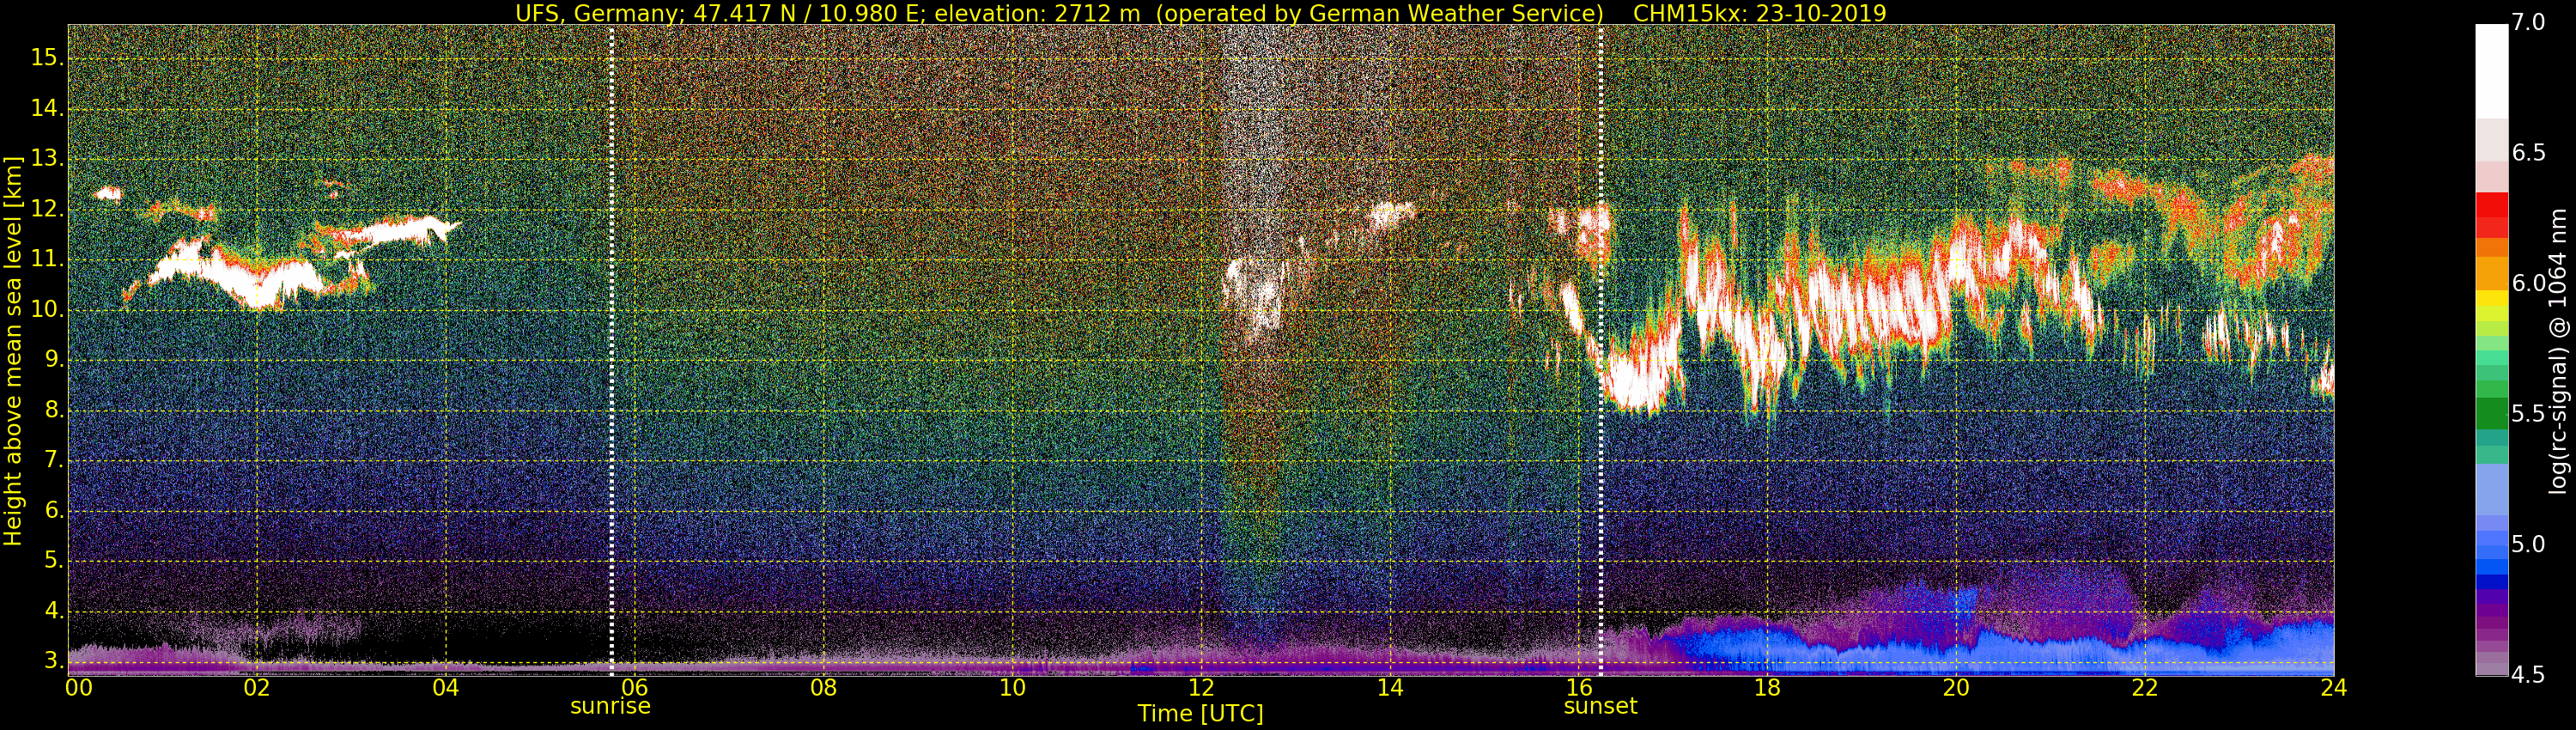Click the chart title 'UFS, Germany' text

(x=598, y=13)
